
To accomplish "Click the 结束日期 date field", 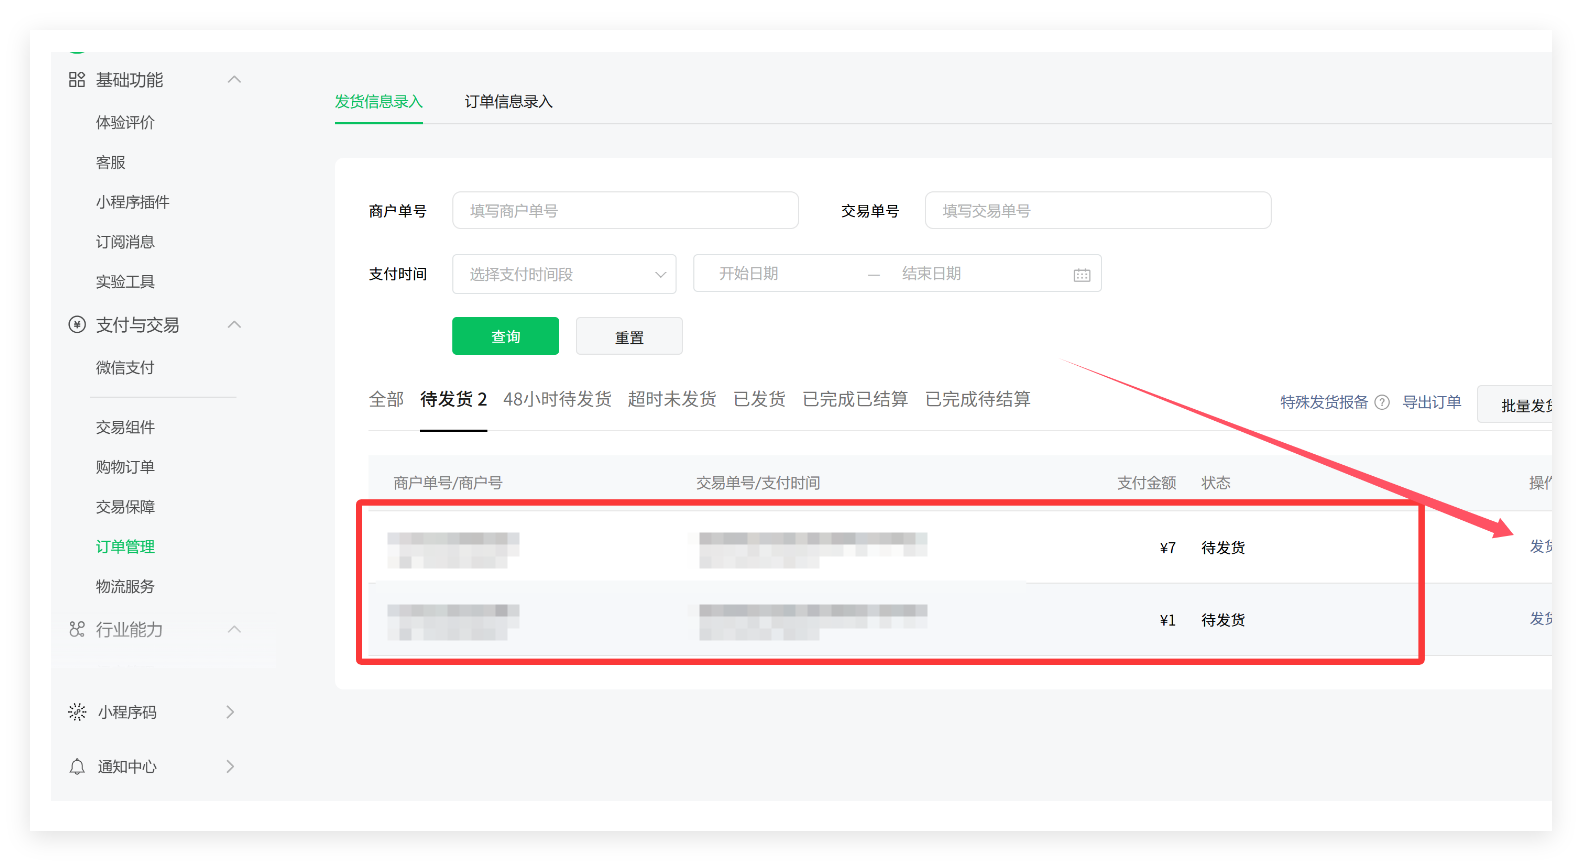I will coord(931,273).
